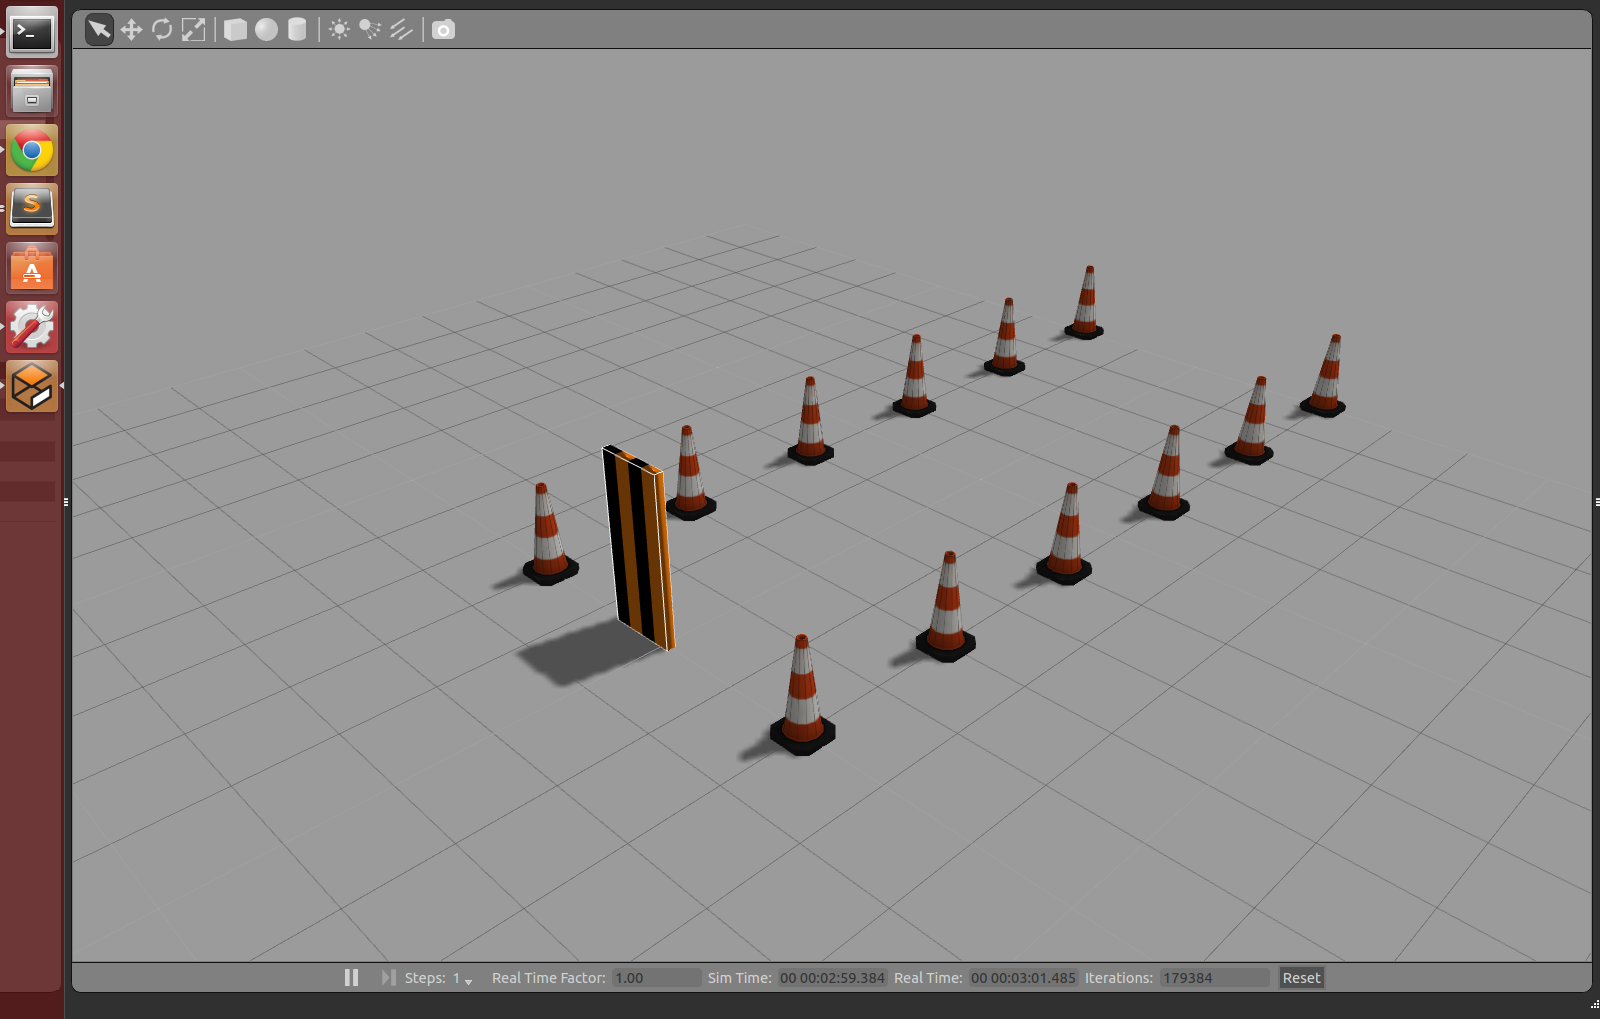Viewport: 1600px width, 1019px height.
Task: Pause the simulation
Action: [x=351, y=977]
